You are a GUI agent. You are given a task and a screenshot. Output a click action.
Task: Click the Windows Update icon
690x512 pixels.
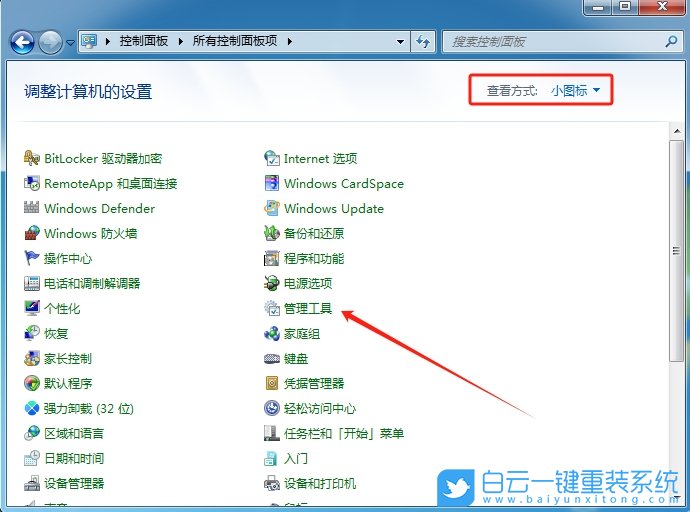tap(272, 208)
